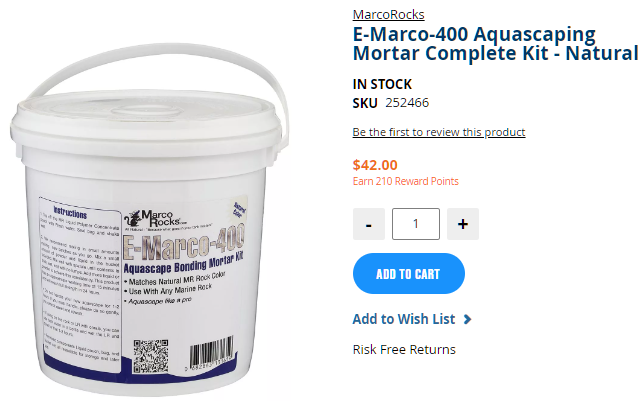Screen dimensions: 644x401
Task: Increase quantity with the plus button
Action: tap(462, 224)
